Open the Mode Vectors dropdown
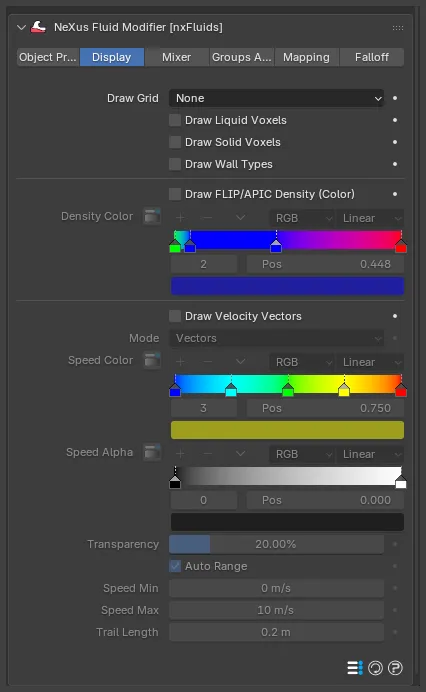This screenshot has width=426, height=692. point(276,338)
